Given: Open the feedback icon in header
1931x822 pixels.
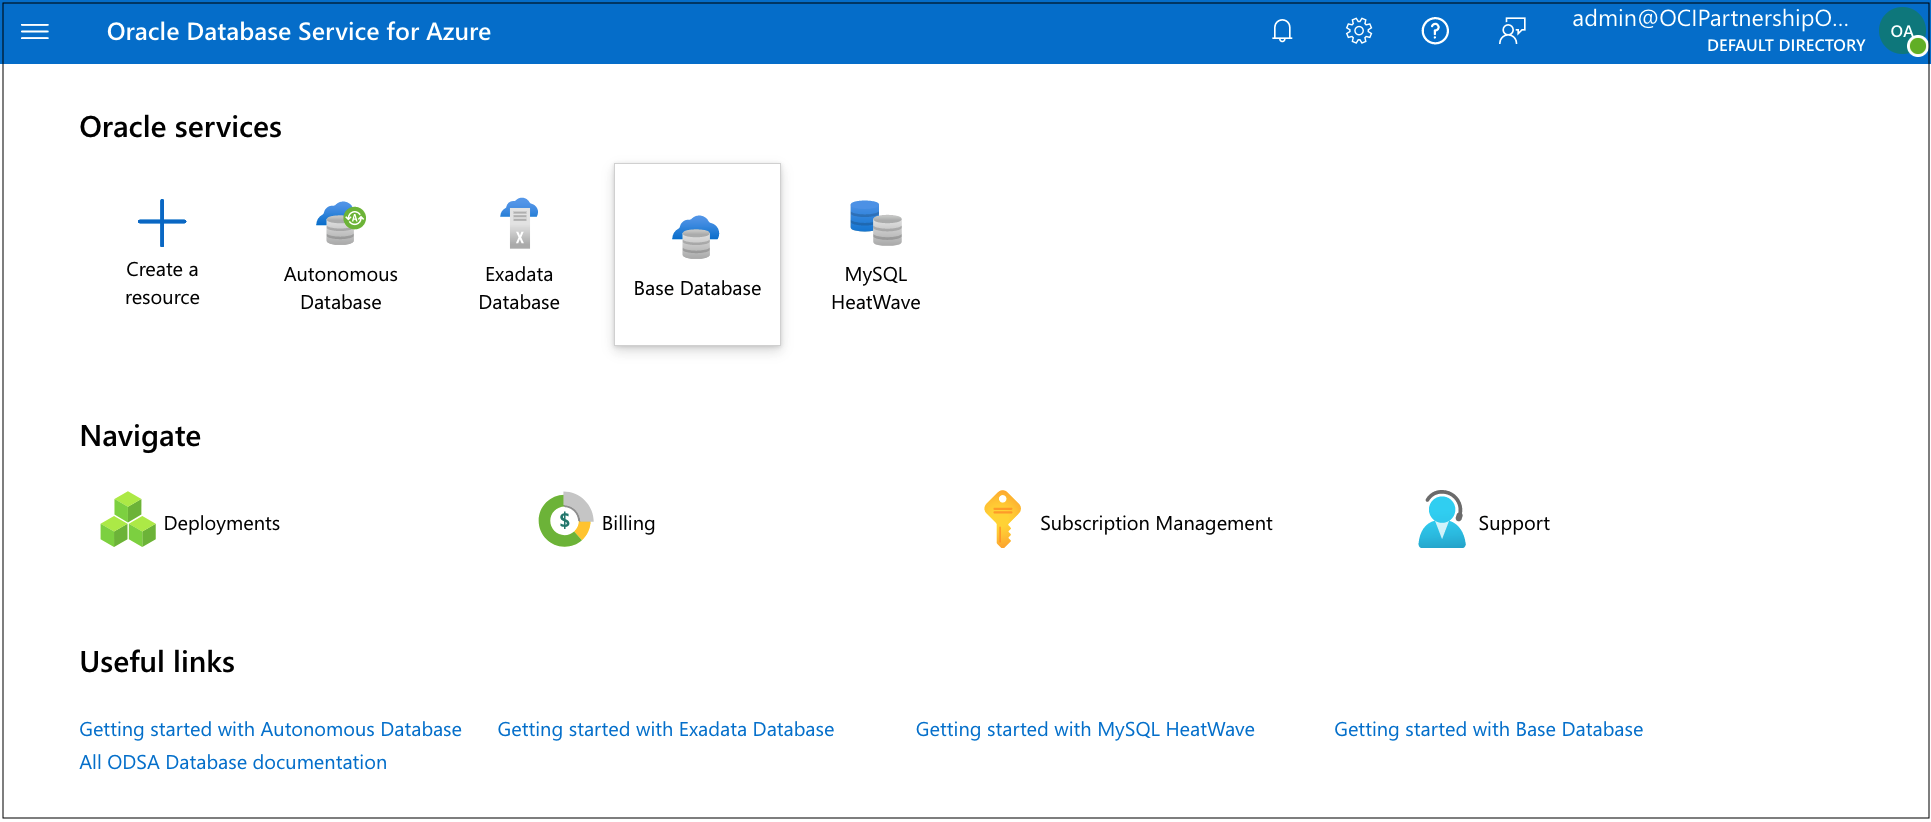Looking at the screenshot, I should point(1512,32).
